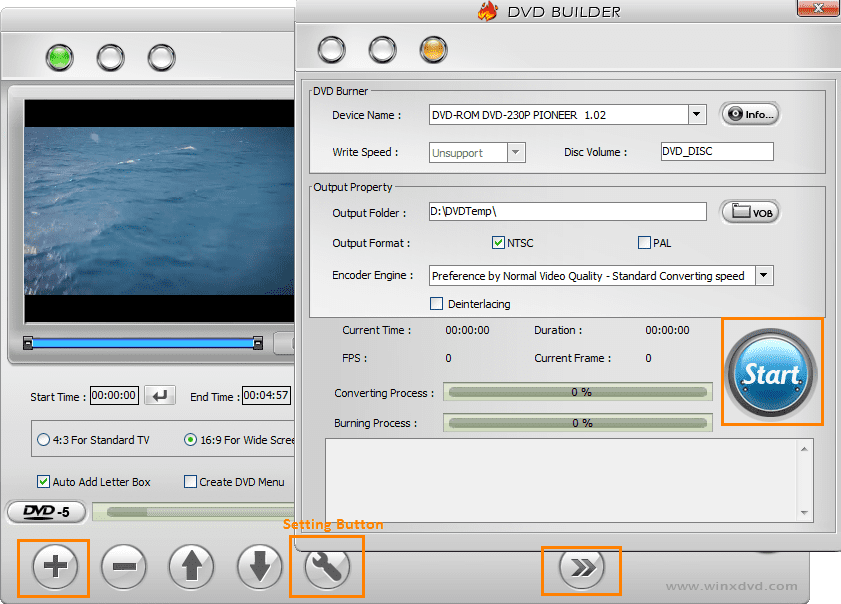This screenshot has height=604, width=841.
Task: Click the left trim handle on video slider
Action: click(x=28, y=343)
